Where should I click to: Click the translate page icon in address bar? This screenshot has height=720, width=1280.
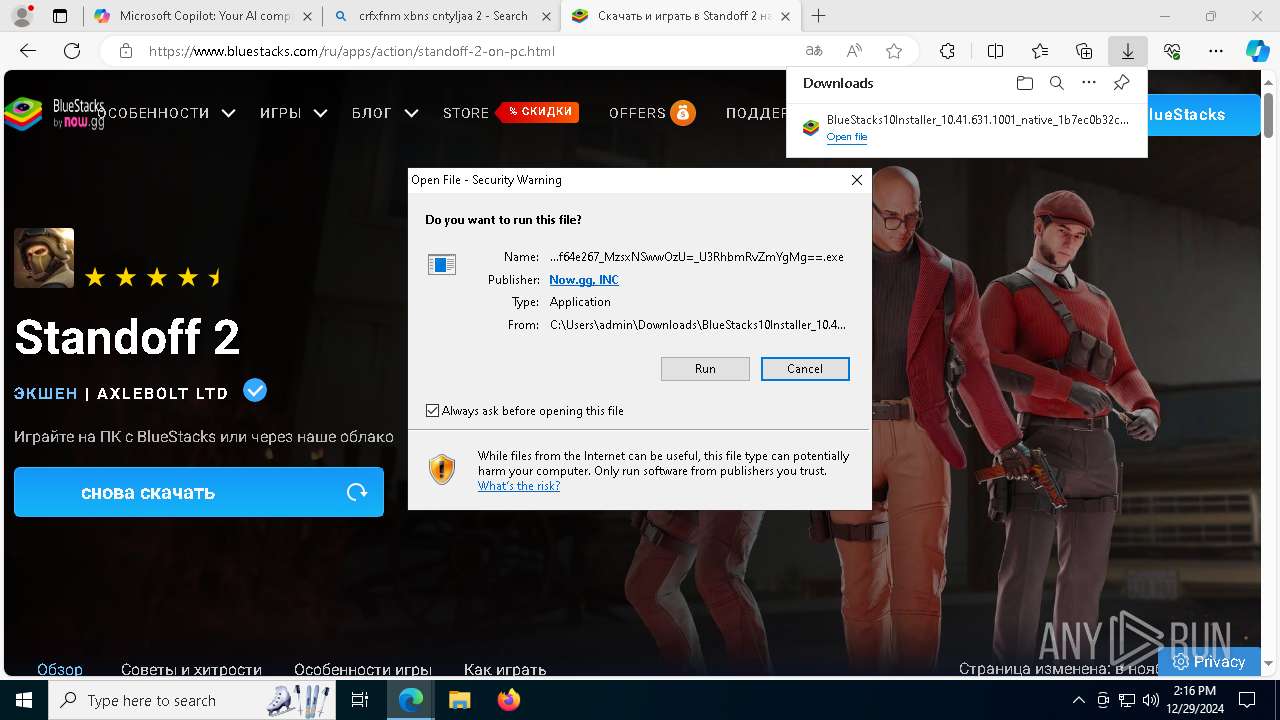[814, 51]
